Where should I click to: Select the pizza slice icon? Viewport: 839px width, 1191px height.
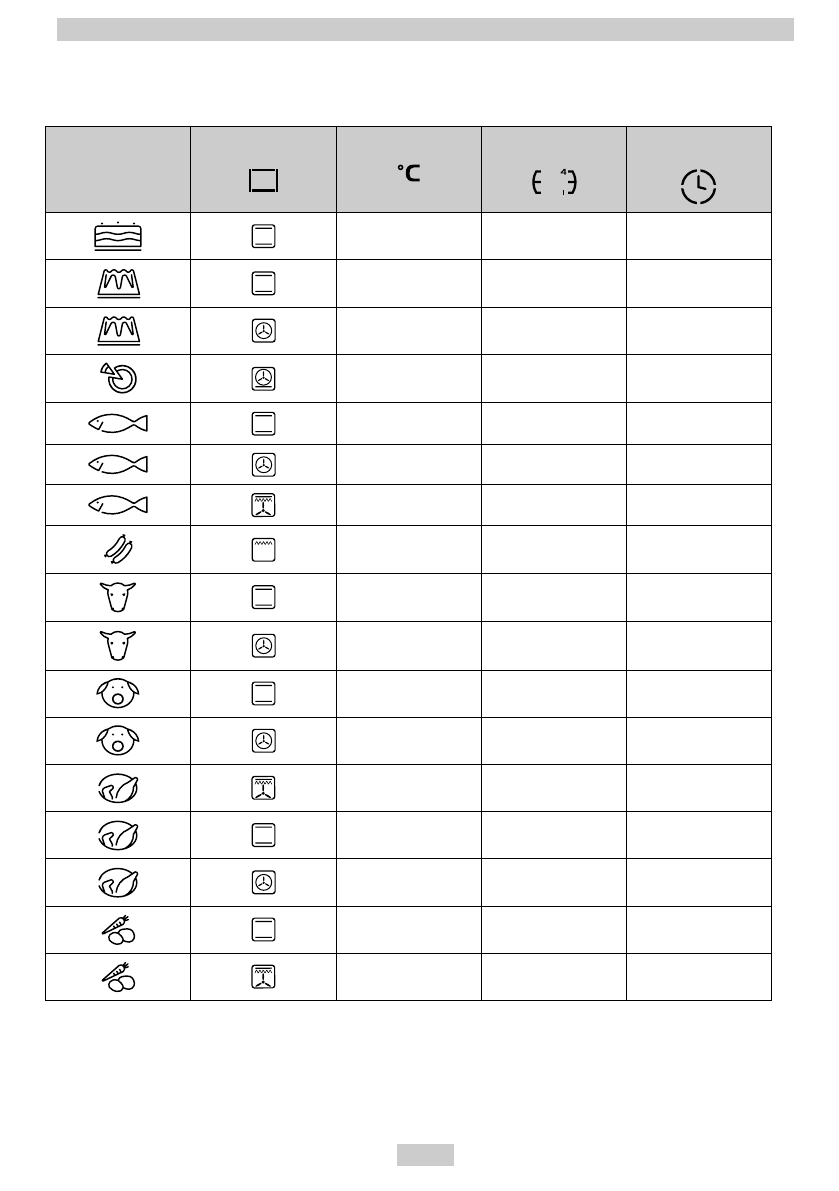[118, 378]
